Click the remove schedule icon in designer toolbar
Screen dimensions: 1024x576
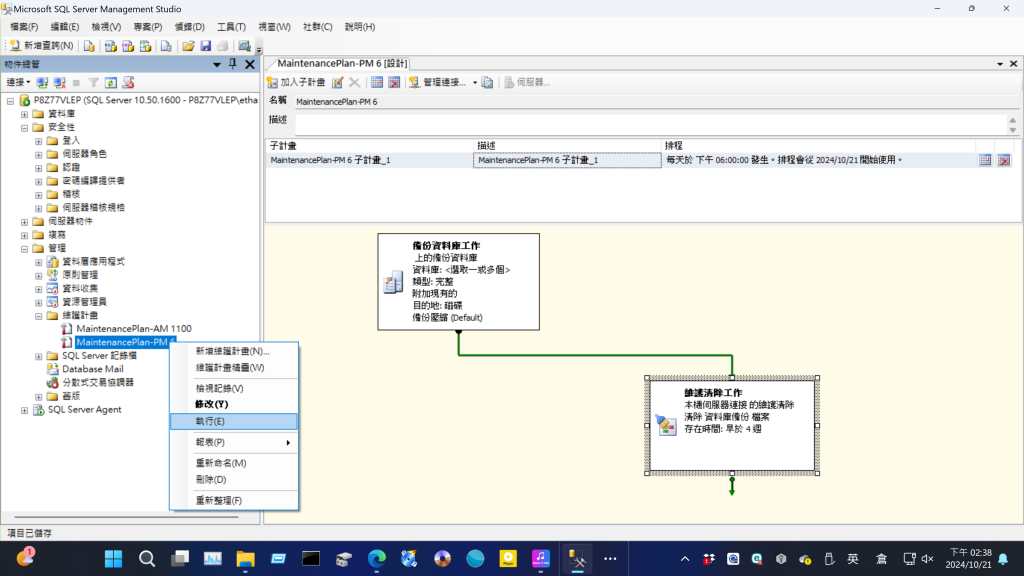coord(394,82)
